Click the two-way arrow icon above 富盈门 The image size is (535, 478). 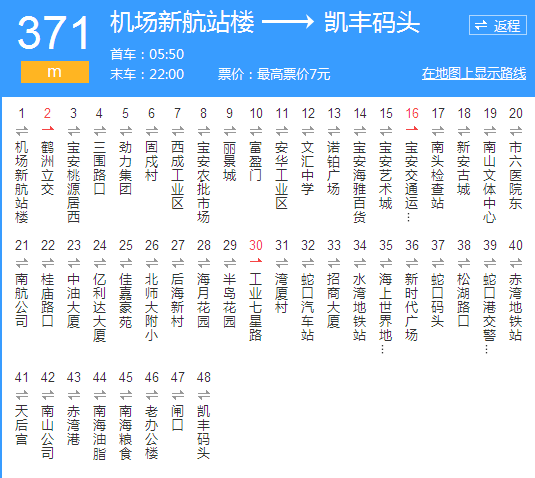(x=256, y=131)
